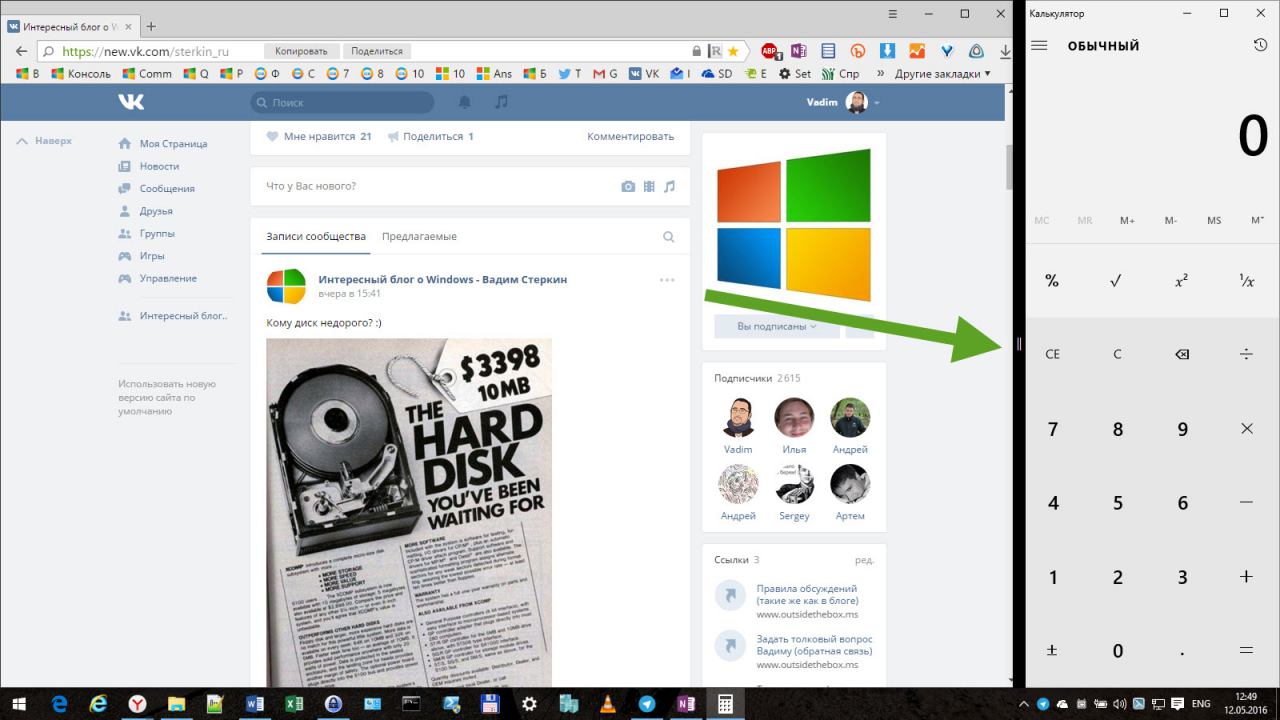This screenshot has height=720, width=1280.
Task: Click the 0 digit key
Action: point(1117,651)
